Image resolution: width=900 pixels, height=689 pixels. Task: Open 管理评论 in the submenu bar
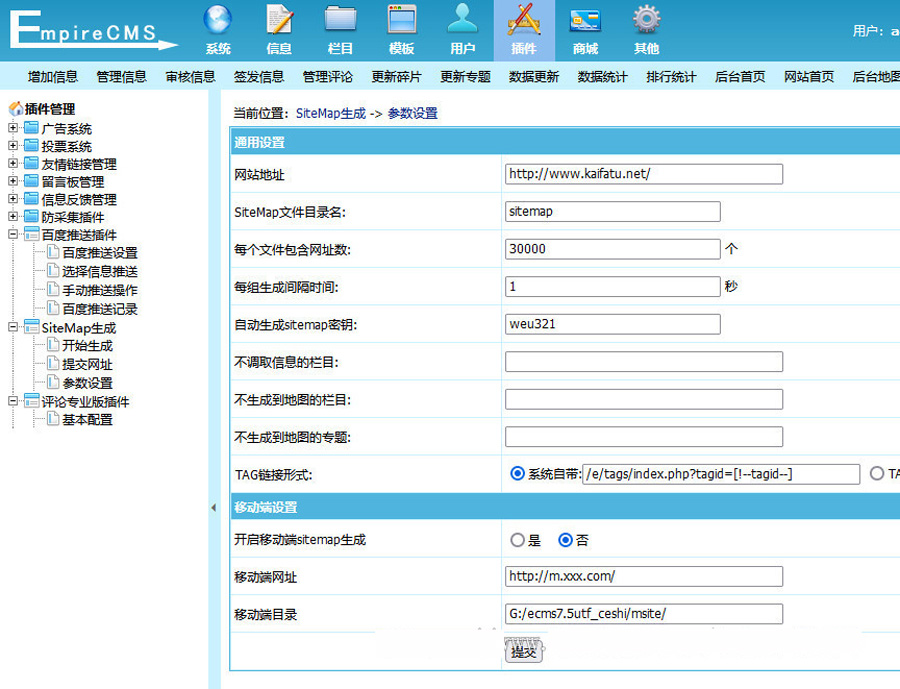[x=328, y=77]
